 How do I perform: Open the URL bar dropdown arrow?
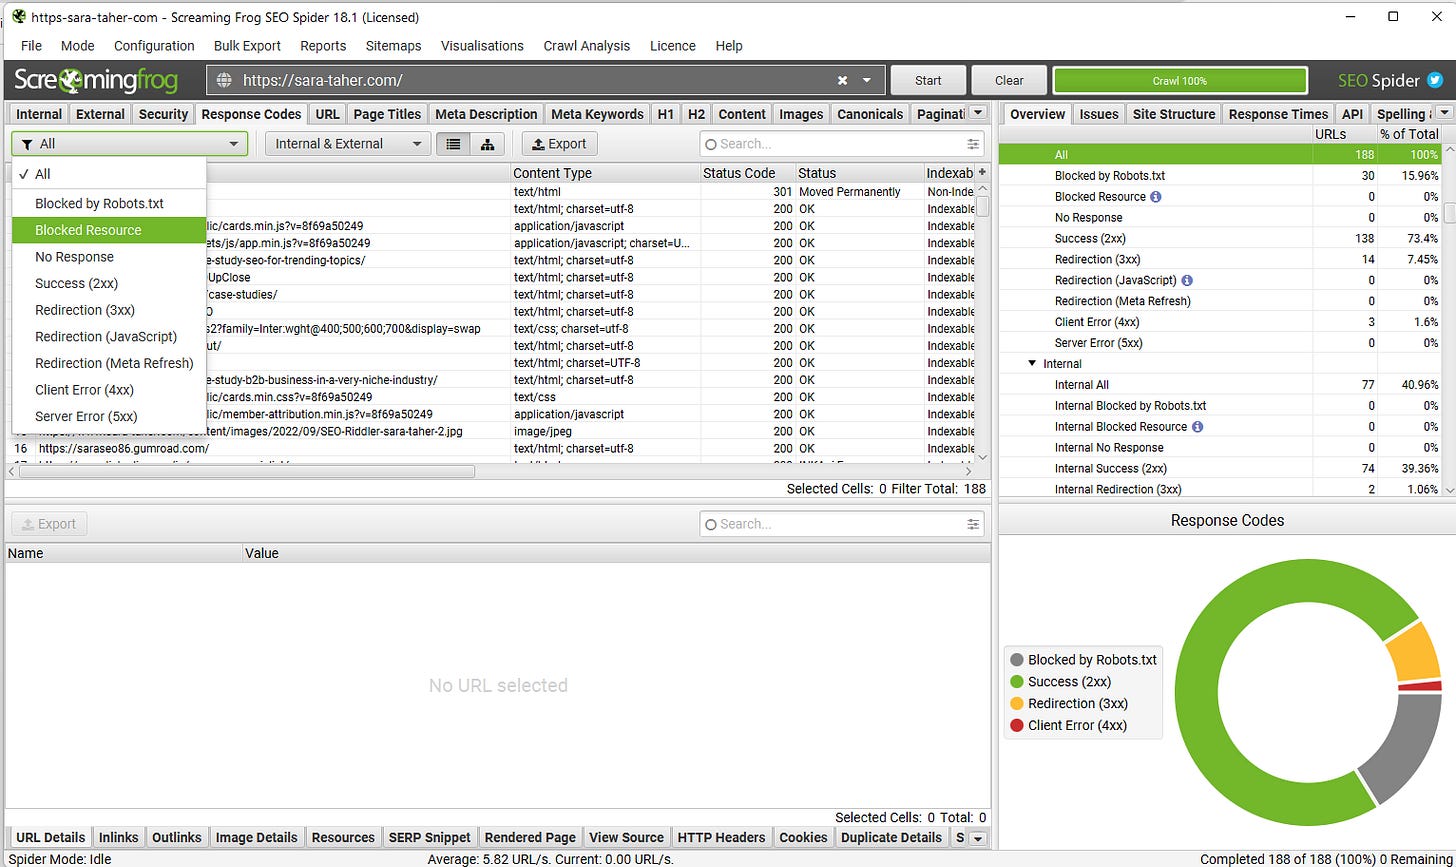coord(867,80)
